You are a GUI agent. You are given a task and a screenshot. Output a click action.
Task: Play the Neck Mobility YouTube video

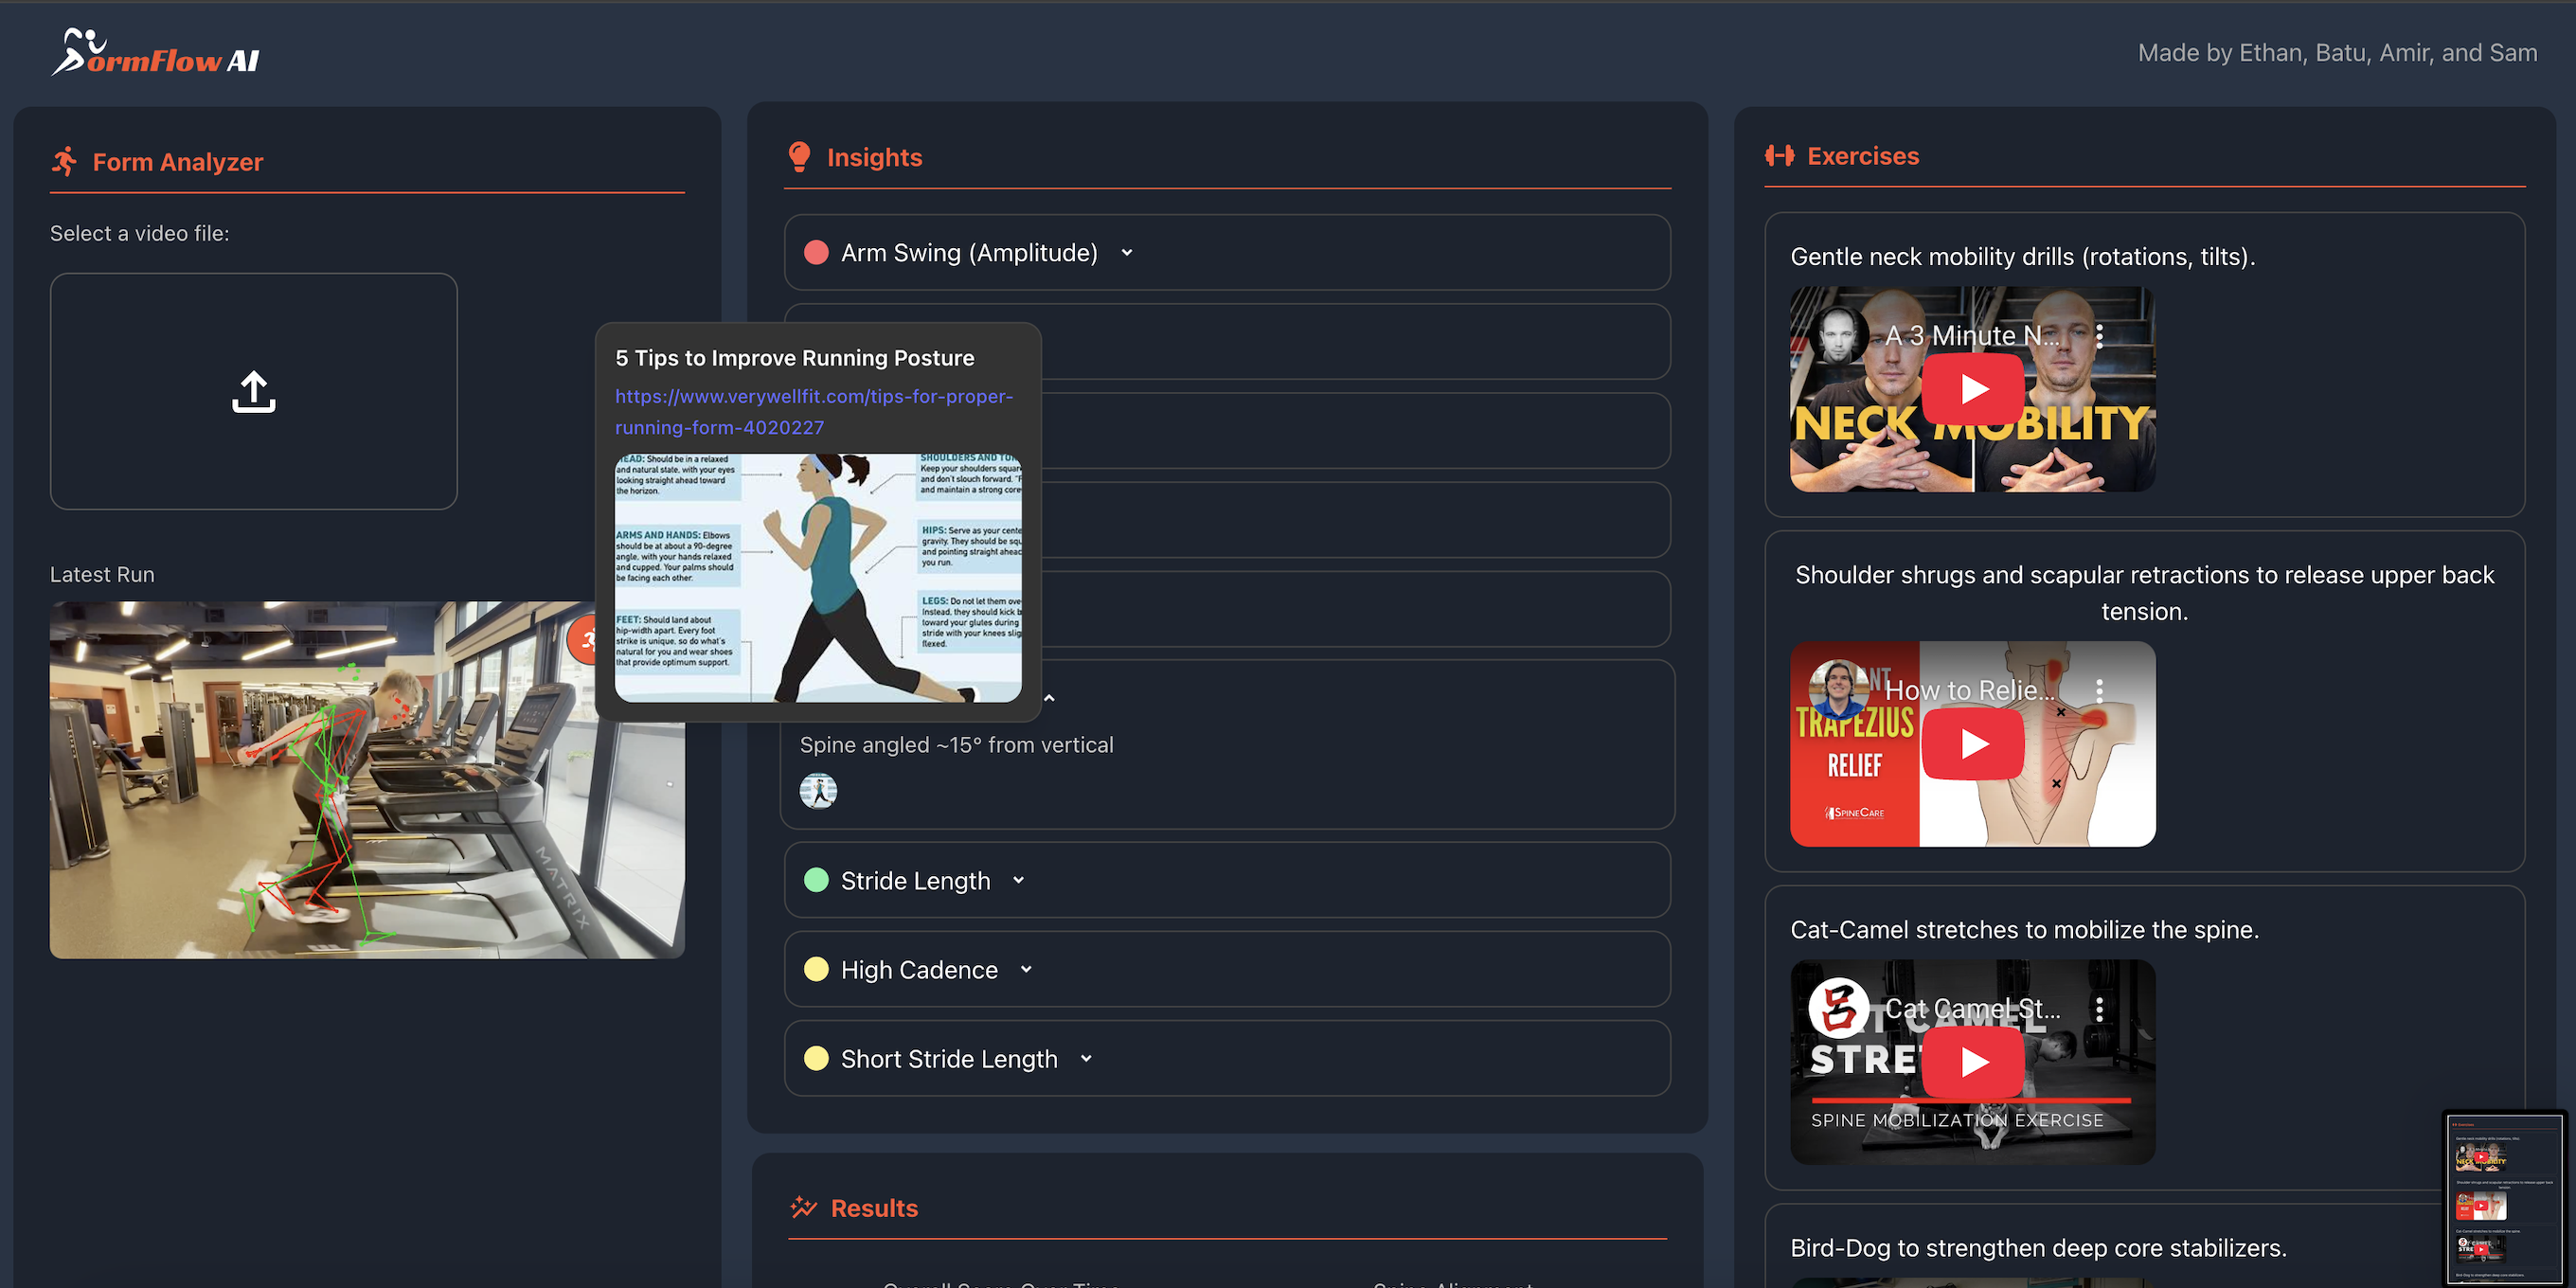[1973, 389]
